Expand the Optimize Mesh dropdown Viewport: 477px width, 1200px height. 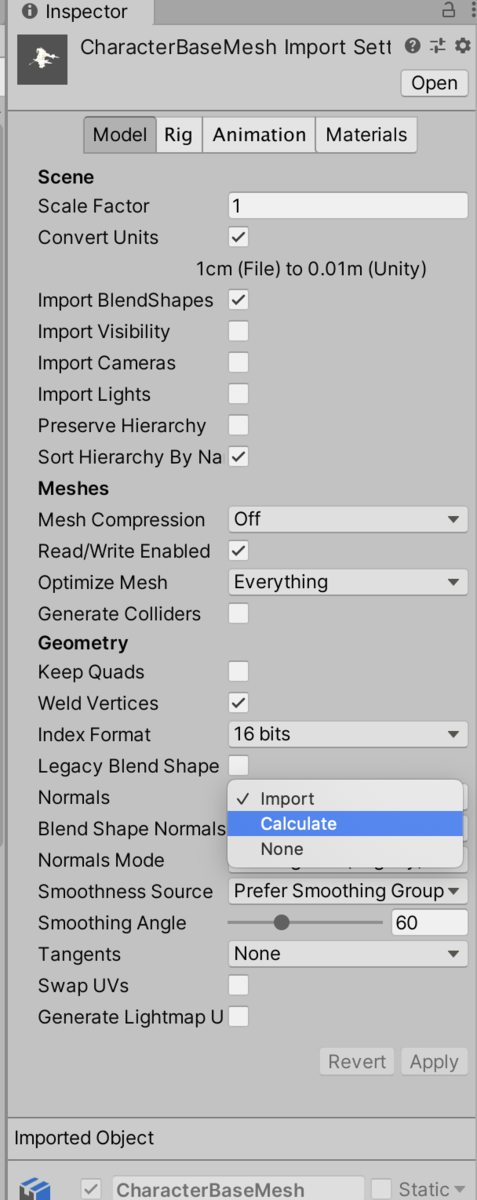tap(348, 582)
